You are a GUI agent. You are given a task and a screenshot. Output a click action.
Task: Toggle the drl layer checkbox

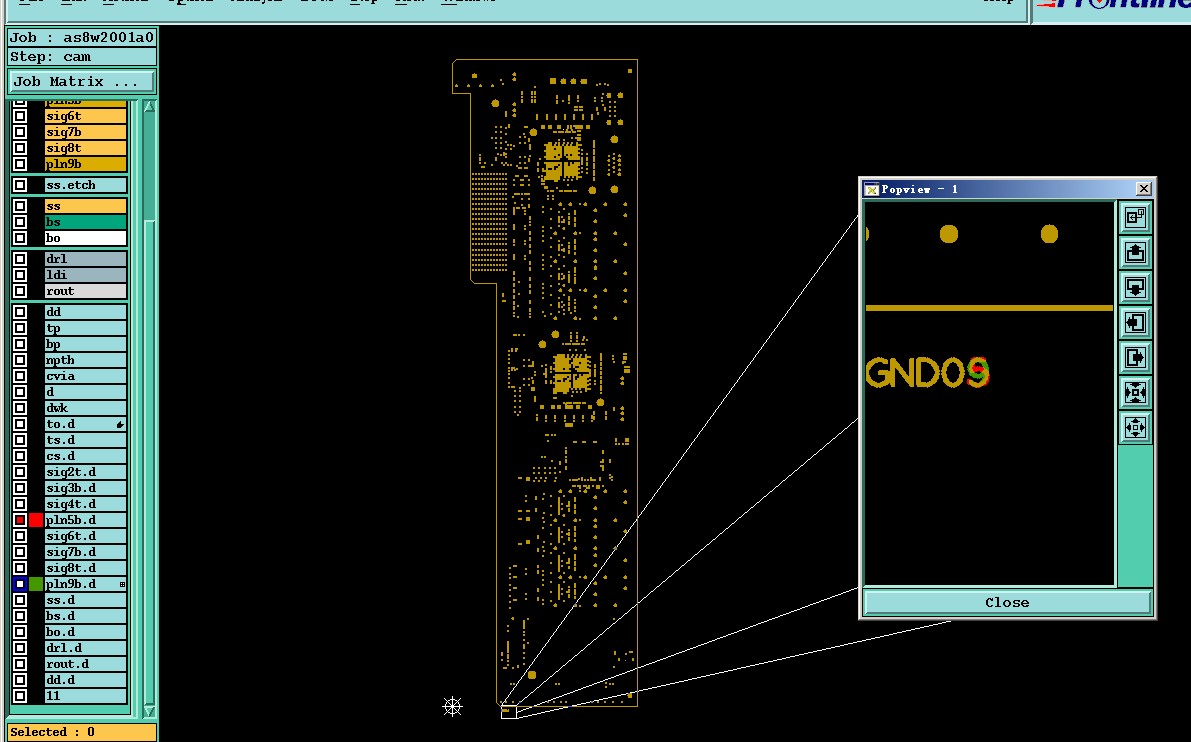coord(20,259)
